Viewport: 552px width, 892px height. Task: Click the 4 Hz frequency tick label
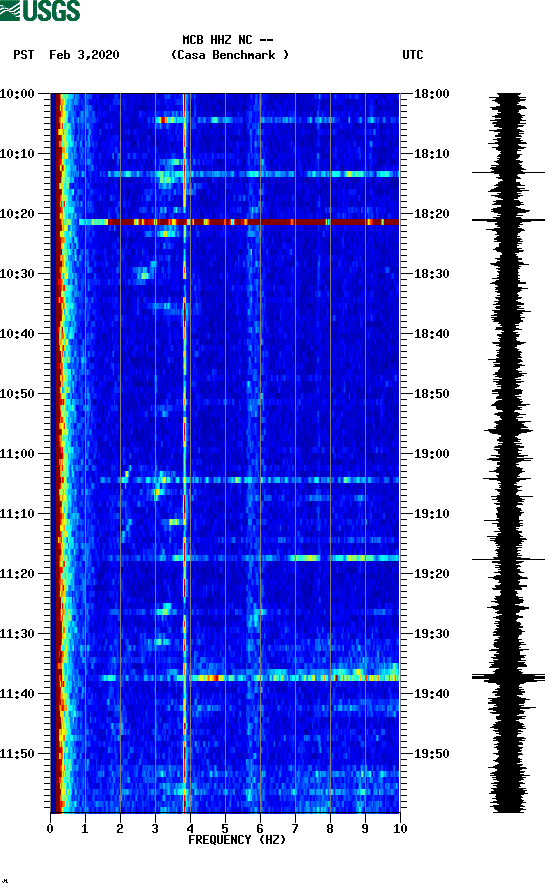[x=190, y=829]
